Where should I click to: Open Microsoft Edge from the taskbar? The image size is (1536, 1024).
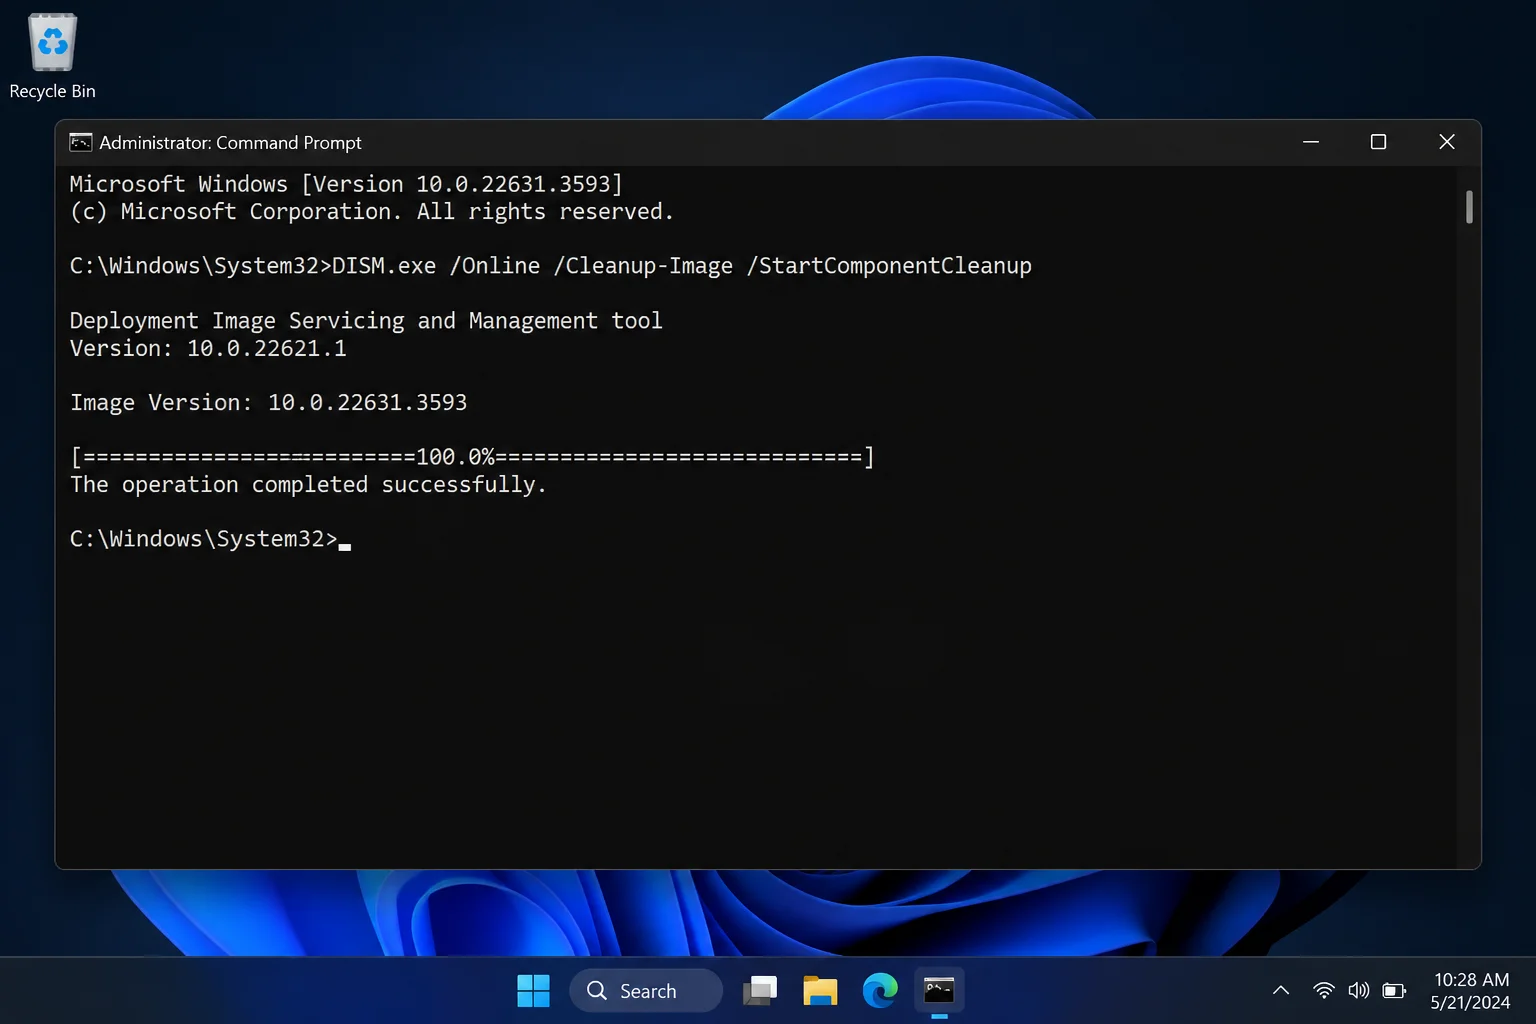(x=880, y=991)
